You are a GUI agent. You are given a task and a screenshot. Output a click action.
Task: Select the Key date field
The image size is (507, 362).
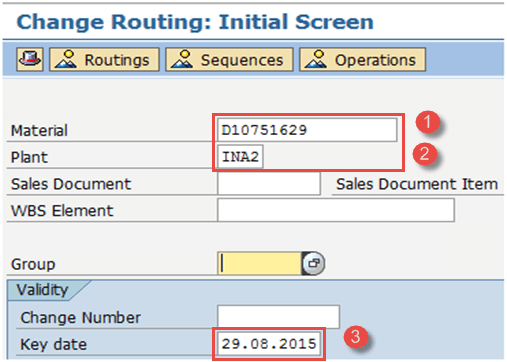pos(269,343)
